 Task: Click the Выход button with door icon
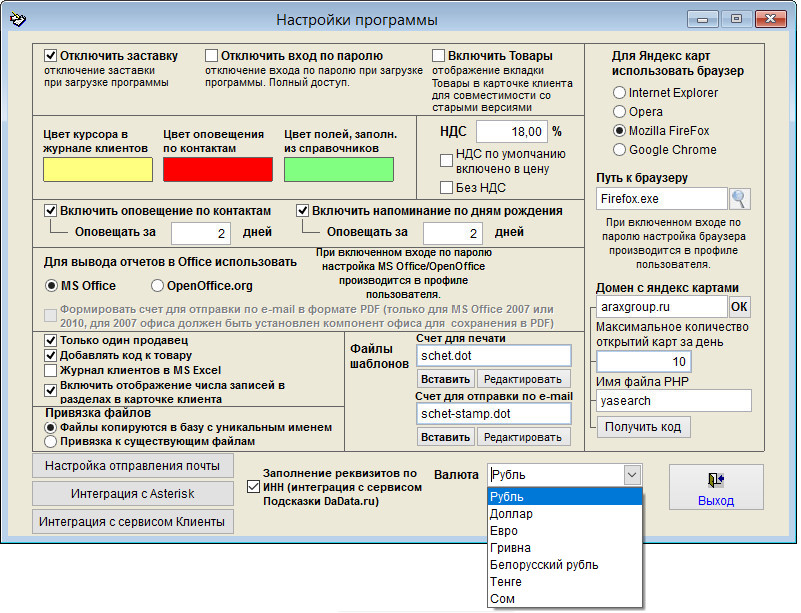716,487
